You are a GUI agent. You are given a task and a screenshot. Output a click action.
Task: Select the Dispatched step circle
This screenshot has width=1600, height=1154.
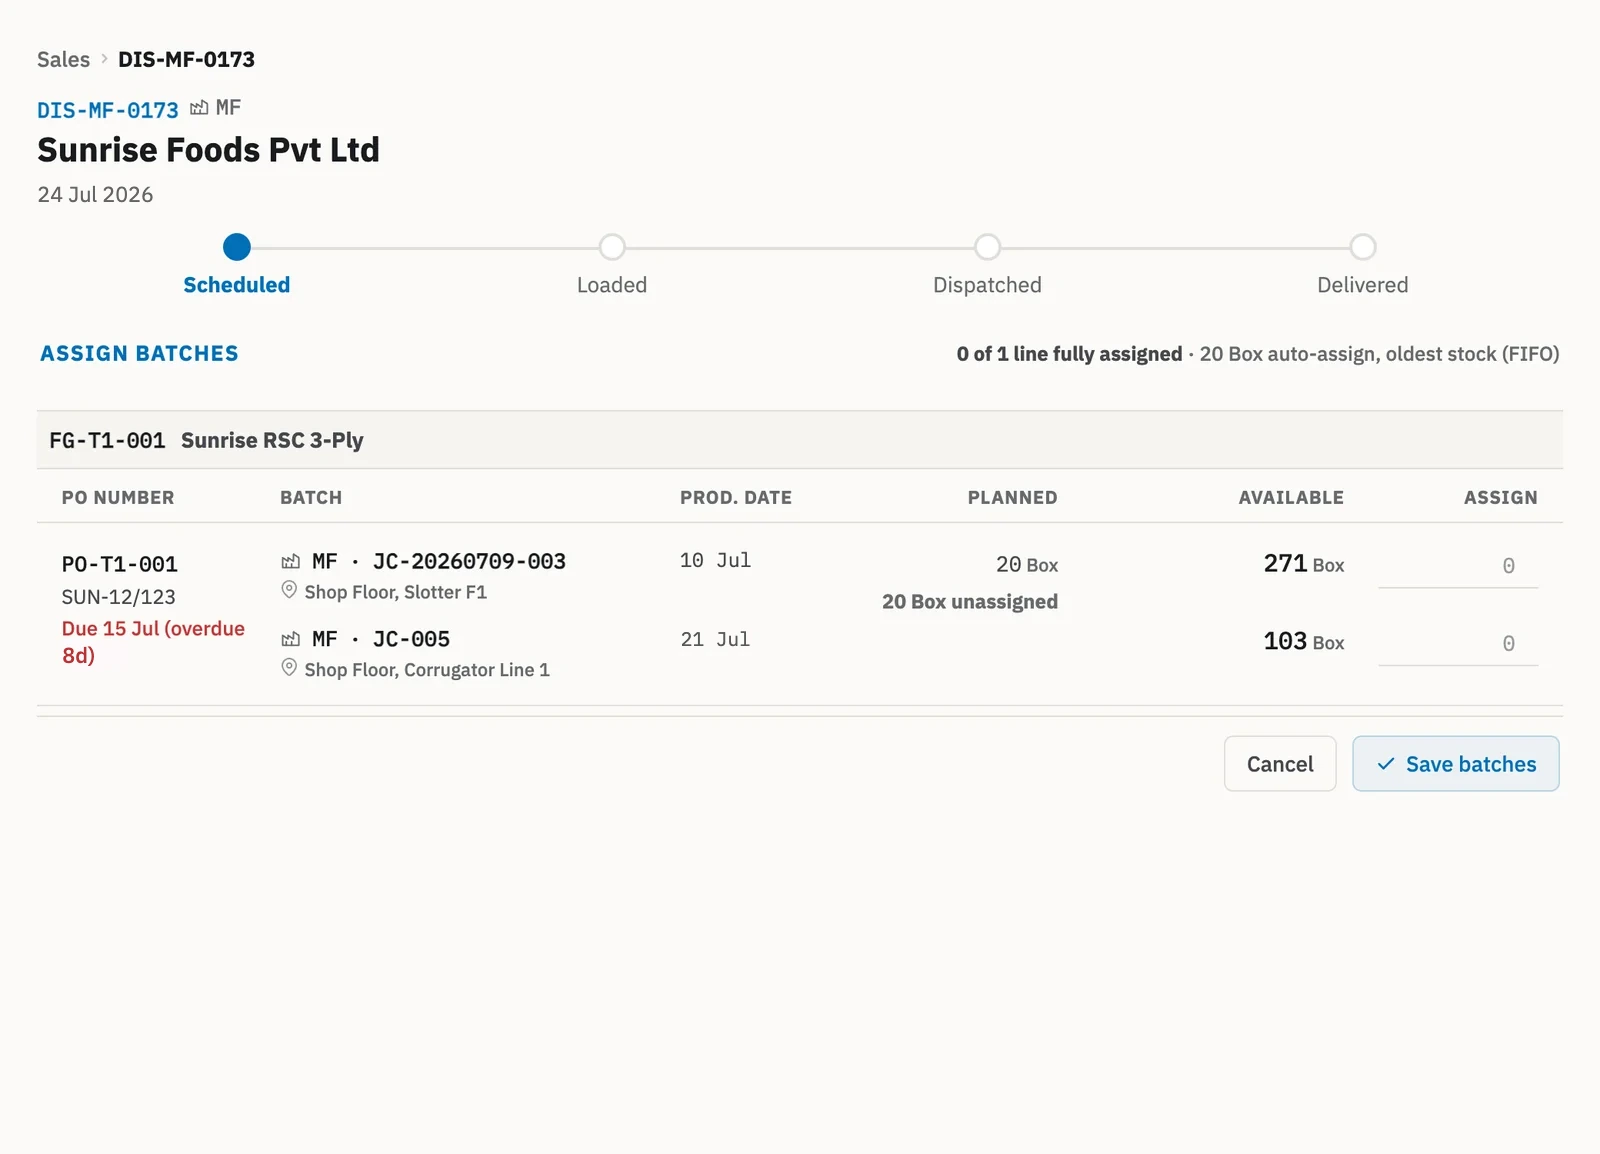[988, 247]
